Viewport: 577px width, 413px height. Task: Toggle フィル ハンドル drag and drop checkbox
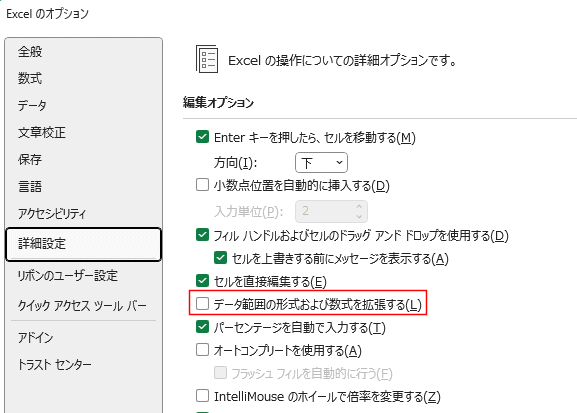[202, 235]
